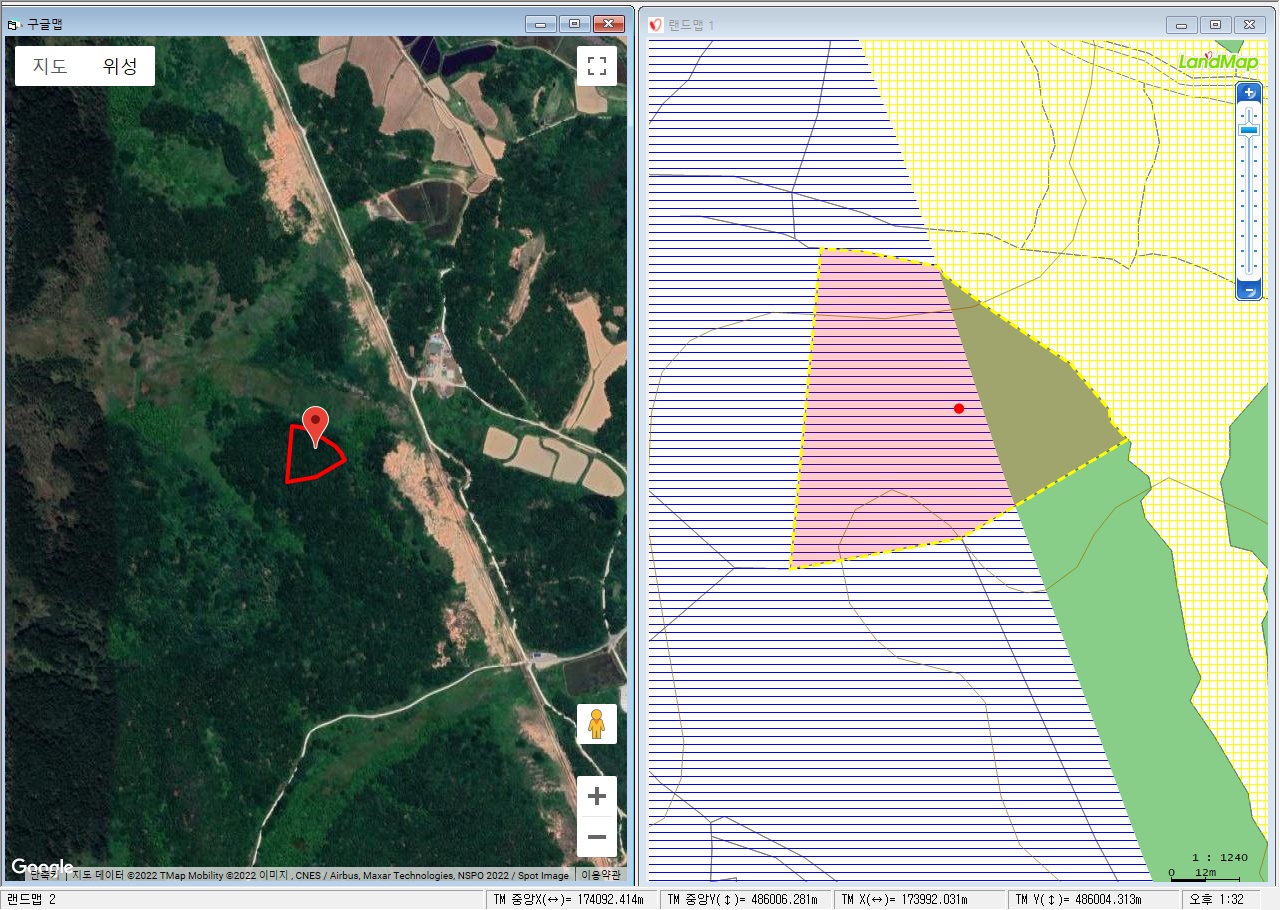Minimize the 랜드맵 1 window

click(1182, 25)
